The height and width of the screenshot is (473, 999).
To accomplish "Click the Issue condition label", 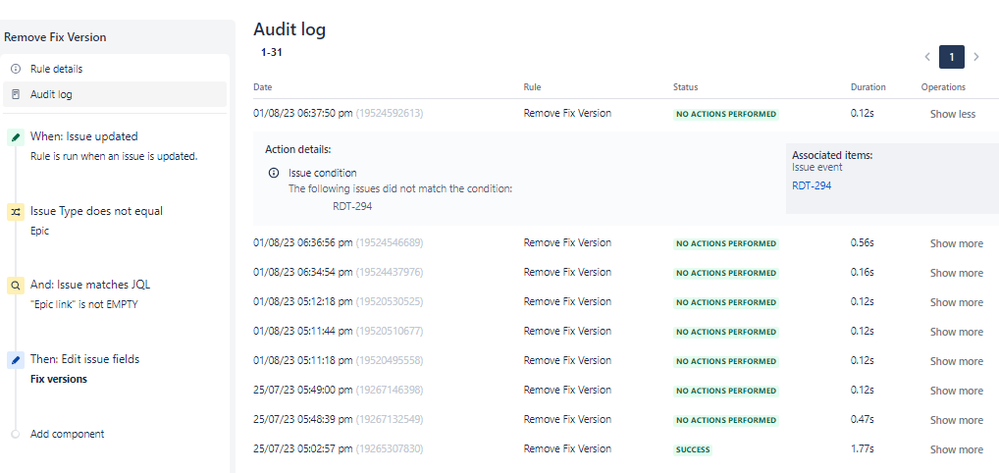I will 322,173.
